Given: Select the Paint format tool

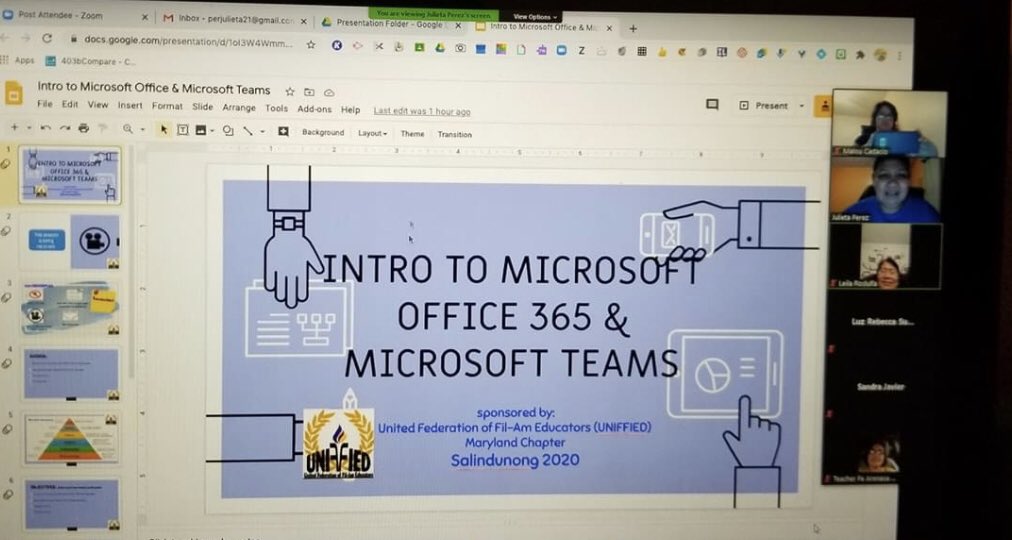Looking at the screenshot, I should [102, 129].
